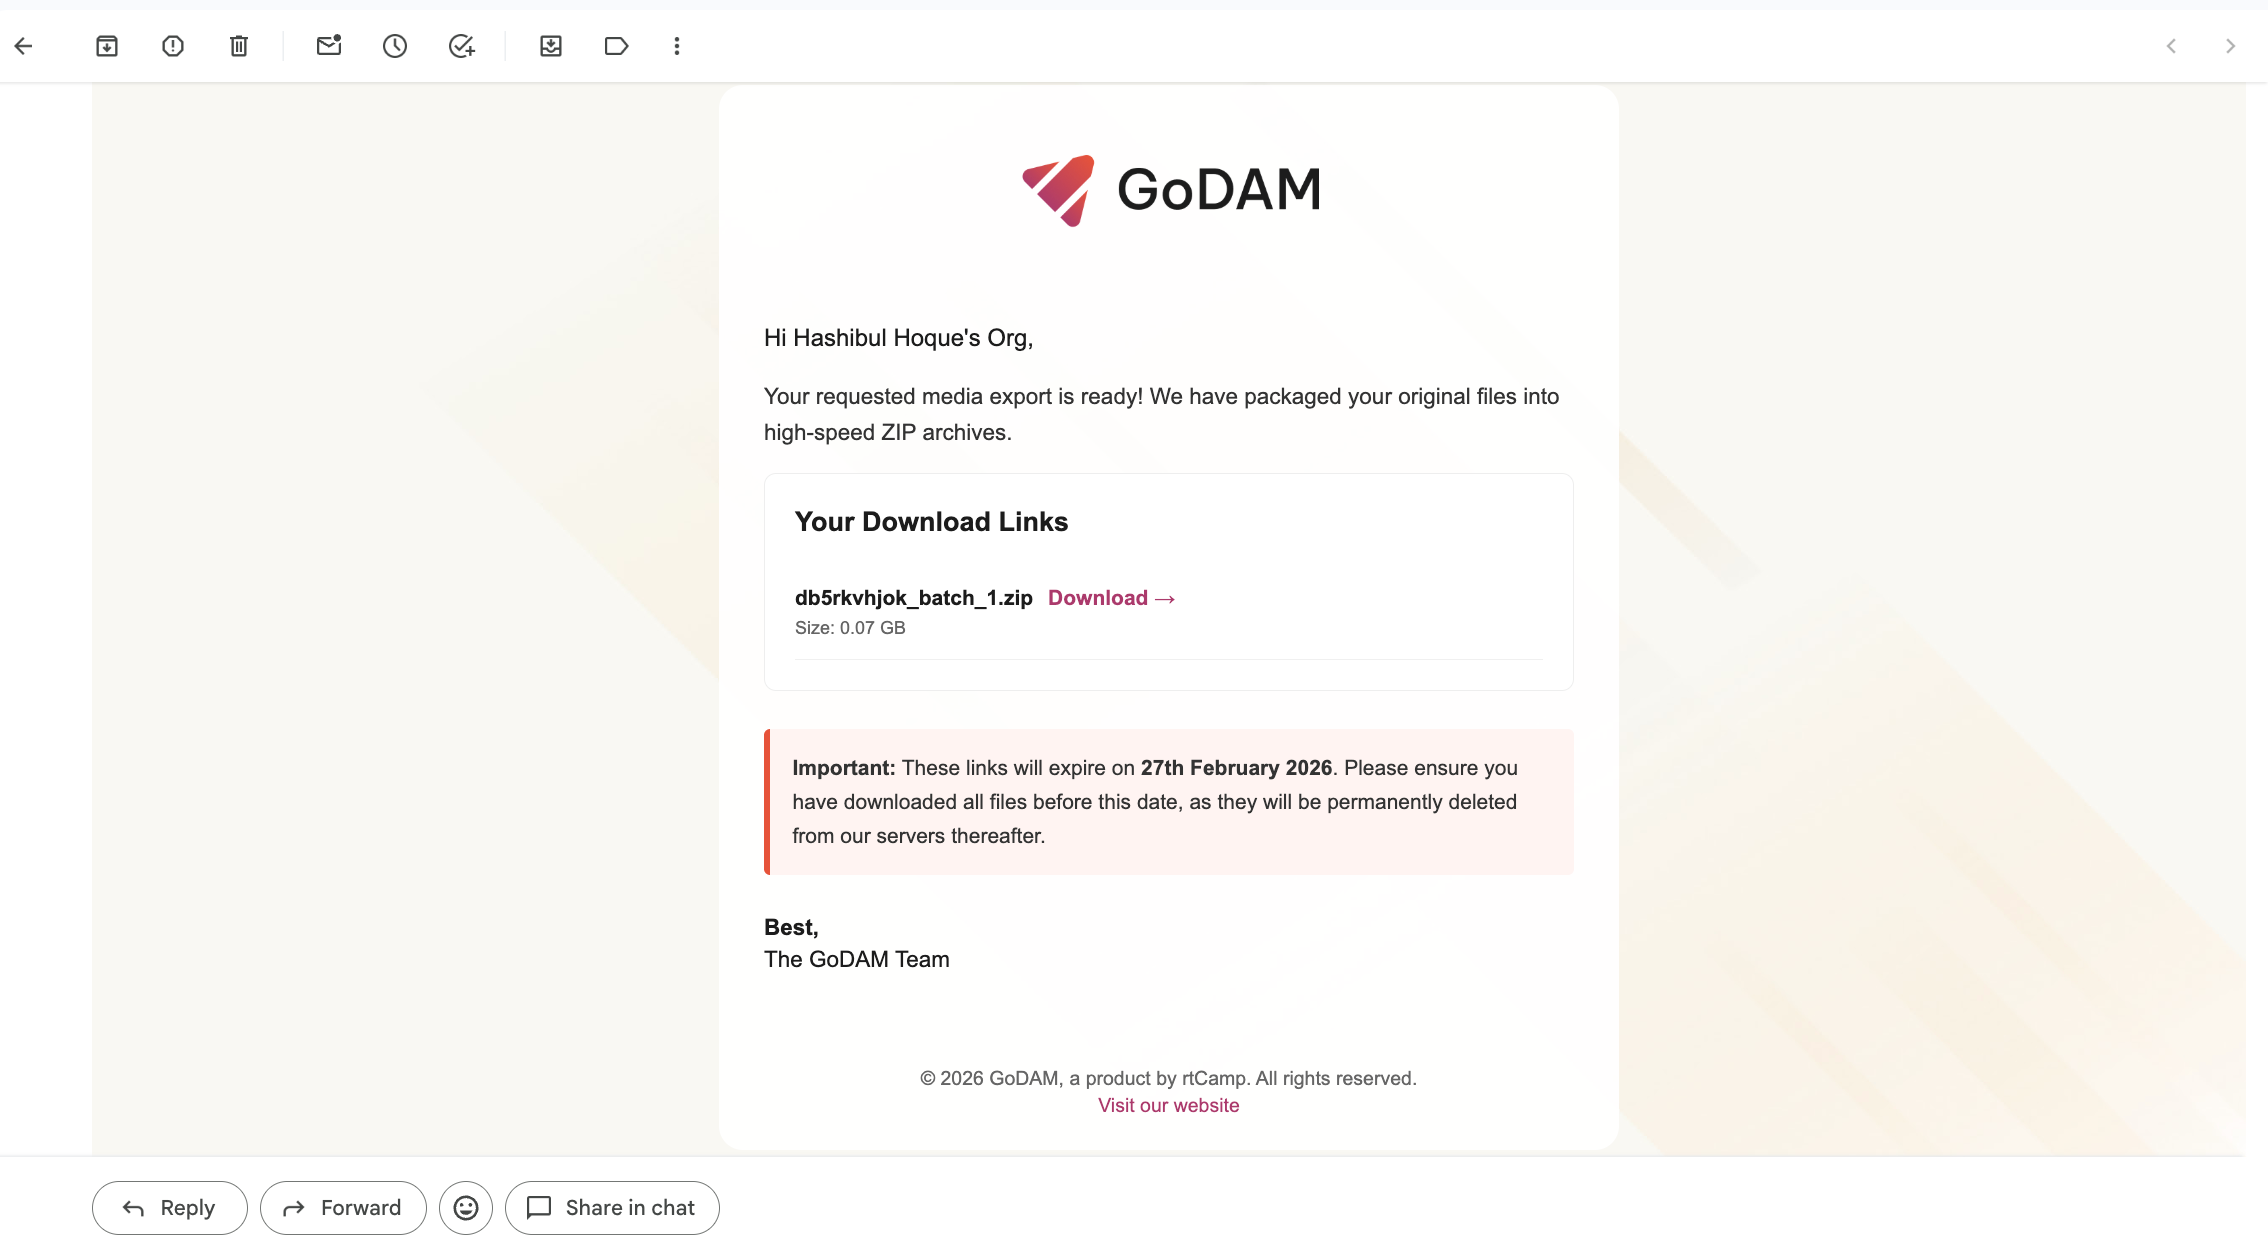The width and height of the screenshot is (2268, 1246).
Task: Open the Visit our website link
Action: 1168,1105
